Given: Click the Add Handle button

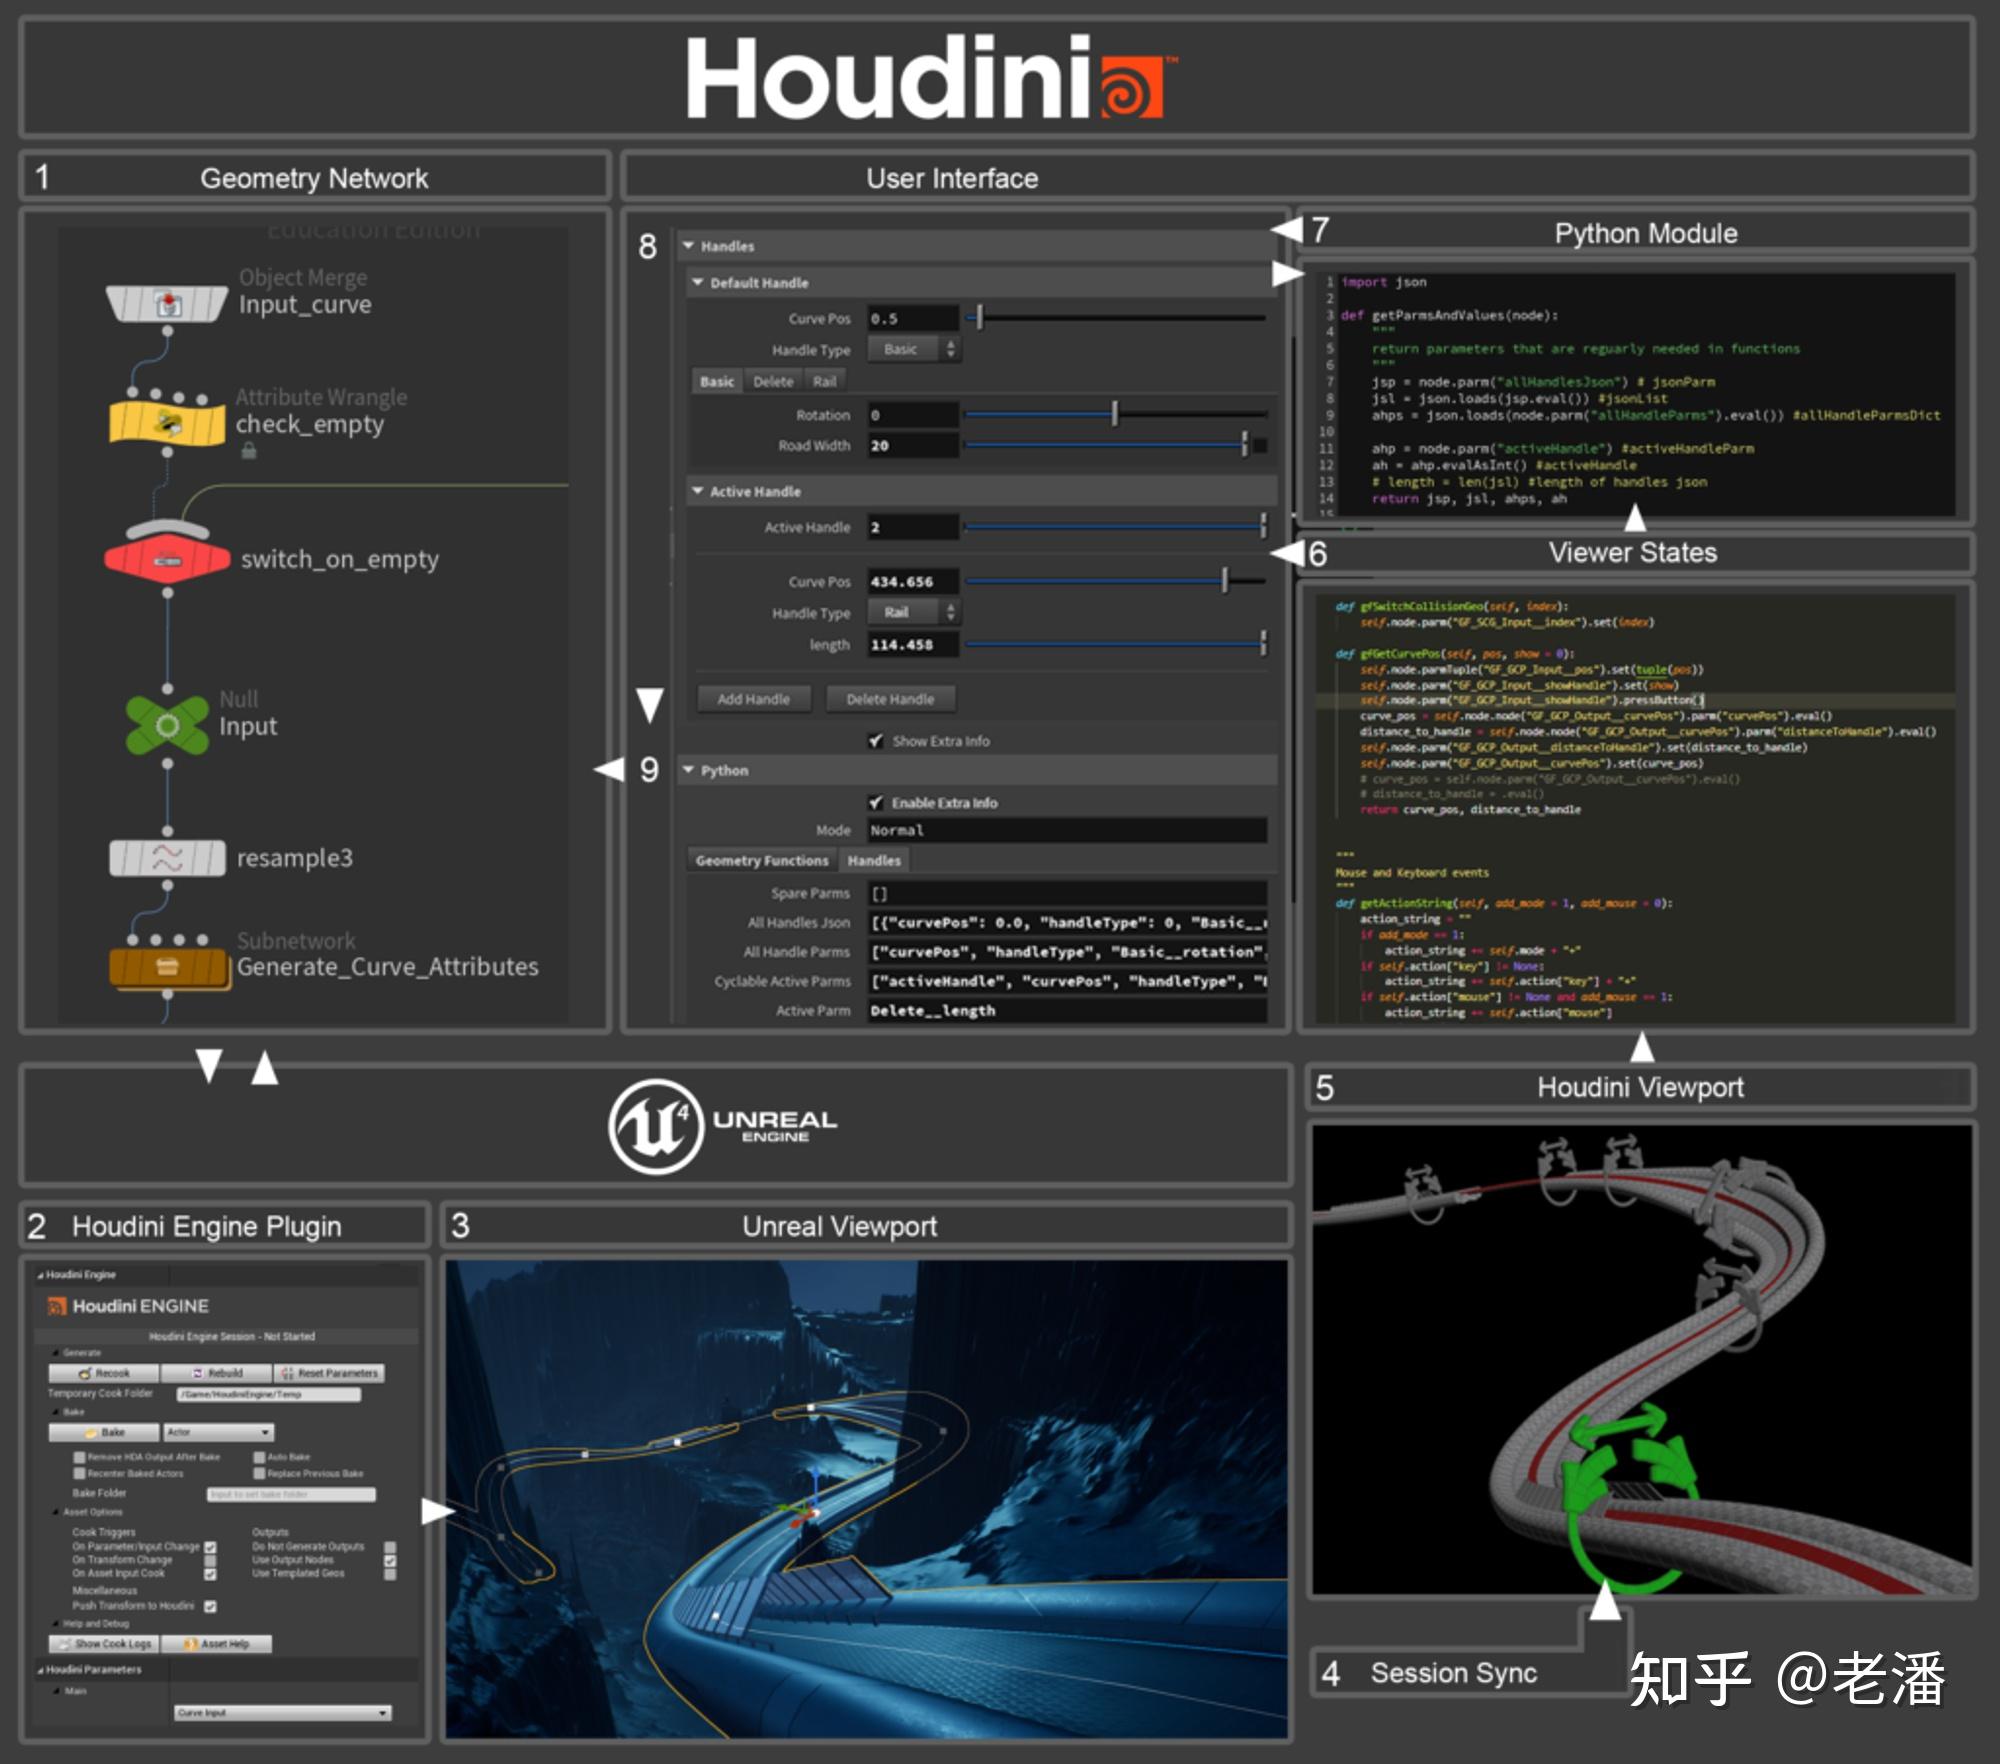Looking at the screenshot, I should [x=754, y=698].
